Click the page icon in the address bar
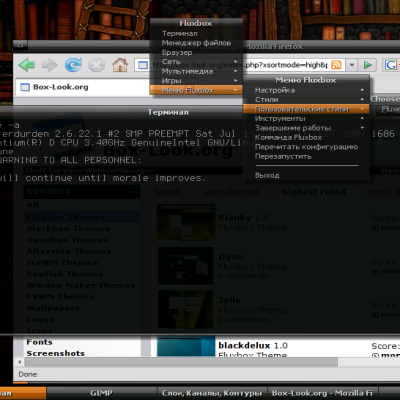Image resolution: width=400 pixels, height=400 pixels. pos(143,65)
